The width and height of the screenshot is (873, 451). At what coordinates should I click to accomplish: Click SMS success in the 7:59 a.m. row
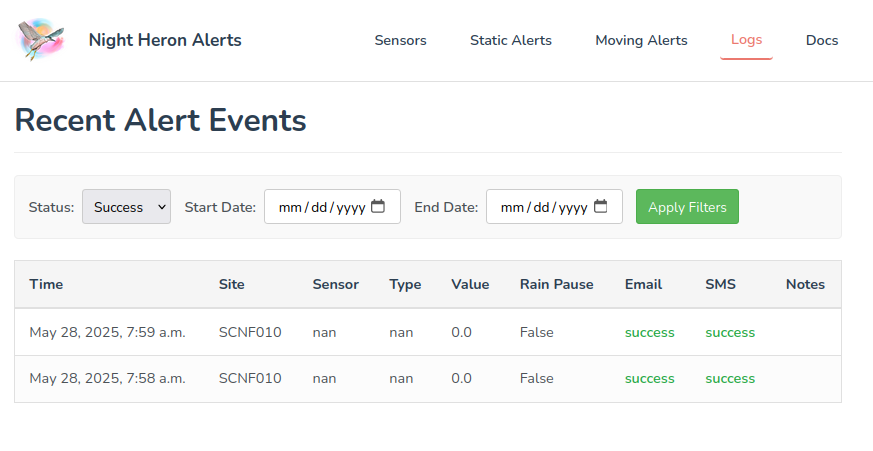730,332
